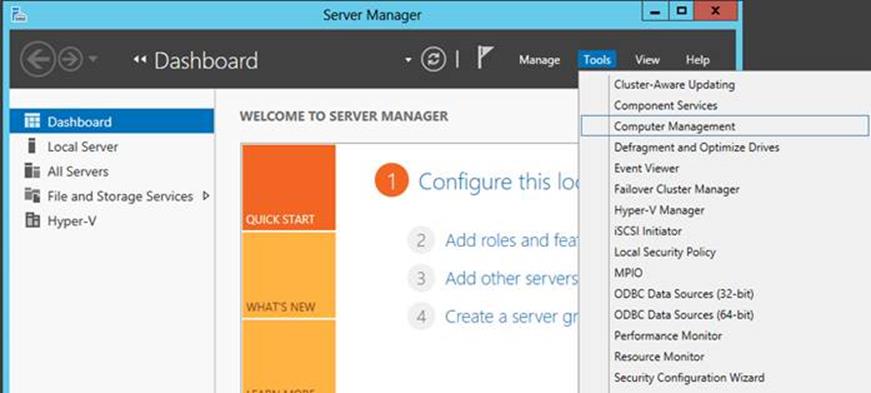Screen dimensions: 871x393
Task: Click the Server Manager title bar icon
Action: (19, 15)
